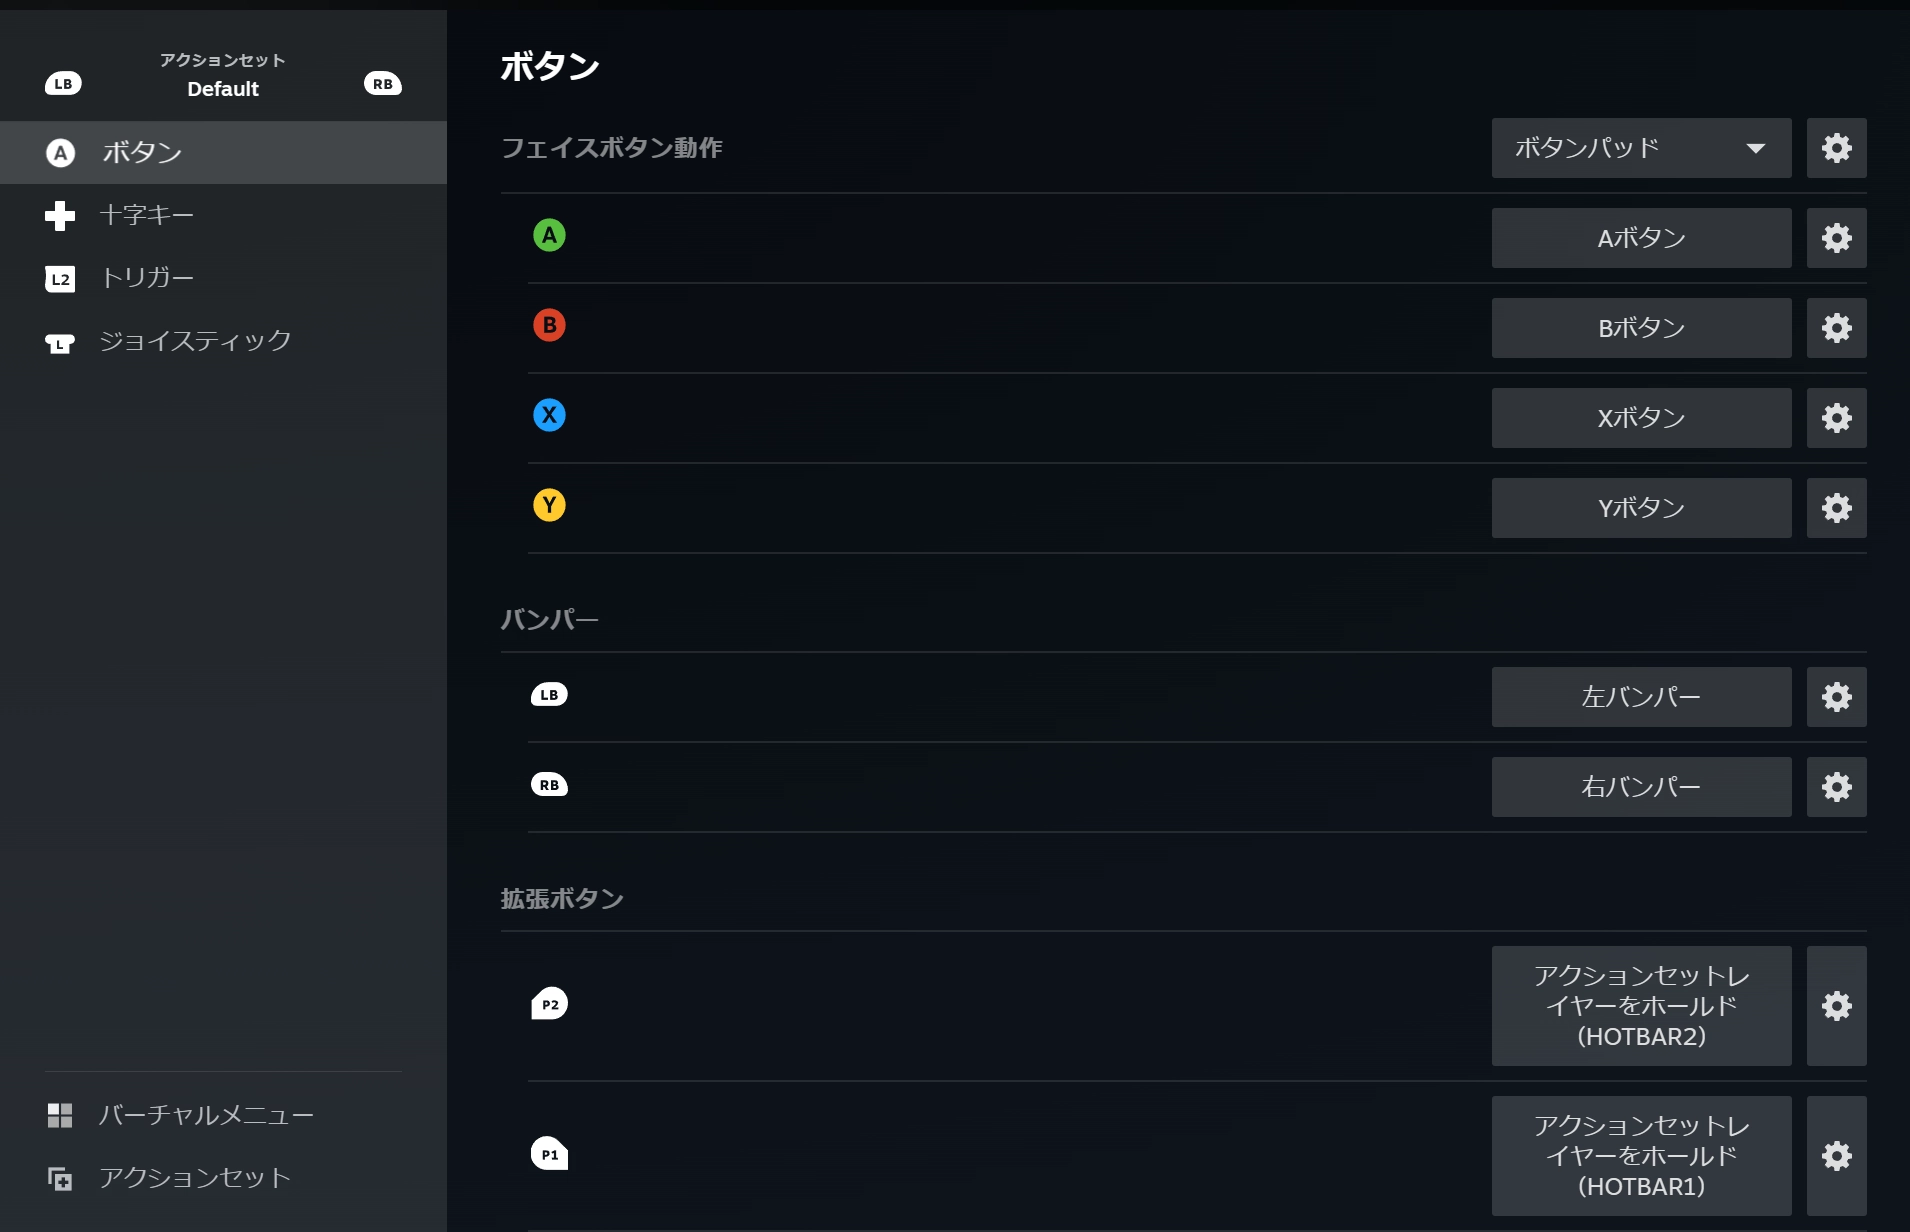This screenshot has height=1232, width=1910.
Task: Click gear icon for HOTBAR1 binding
Action: click(x=1836, y=1156)
